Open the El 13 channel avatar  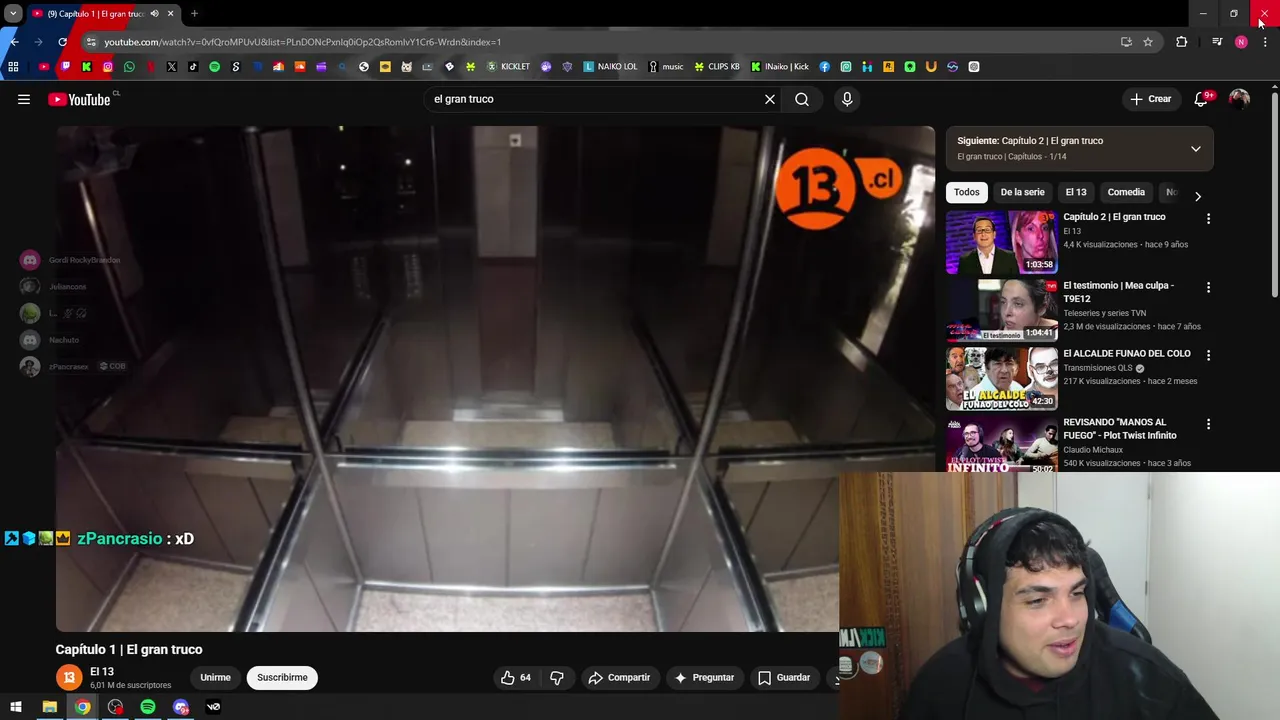click(x=69, y=677)
